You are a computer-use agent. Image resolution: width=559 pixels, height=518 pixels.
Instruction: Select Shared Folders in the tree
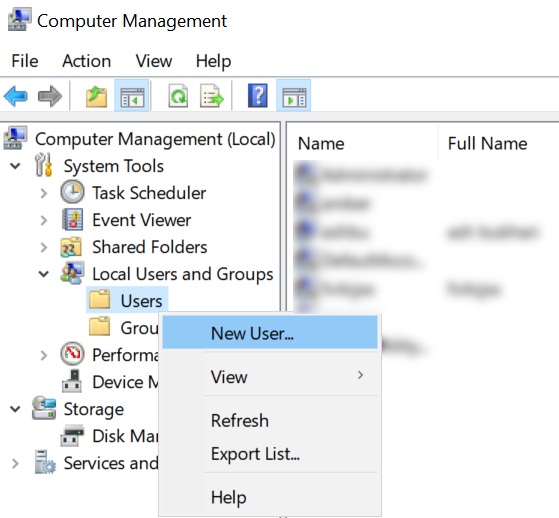tap(150, 247)
